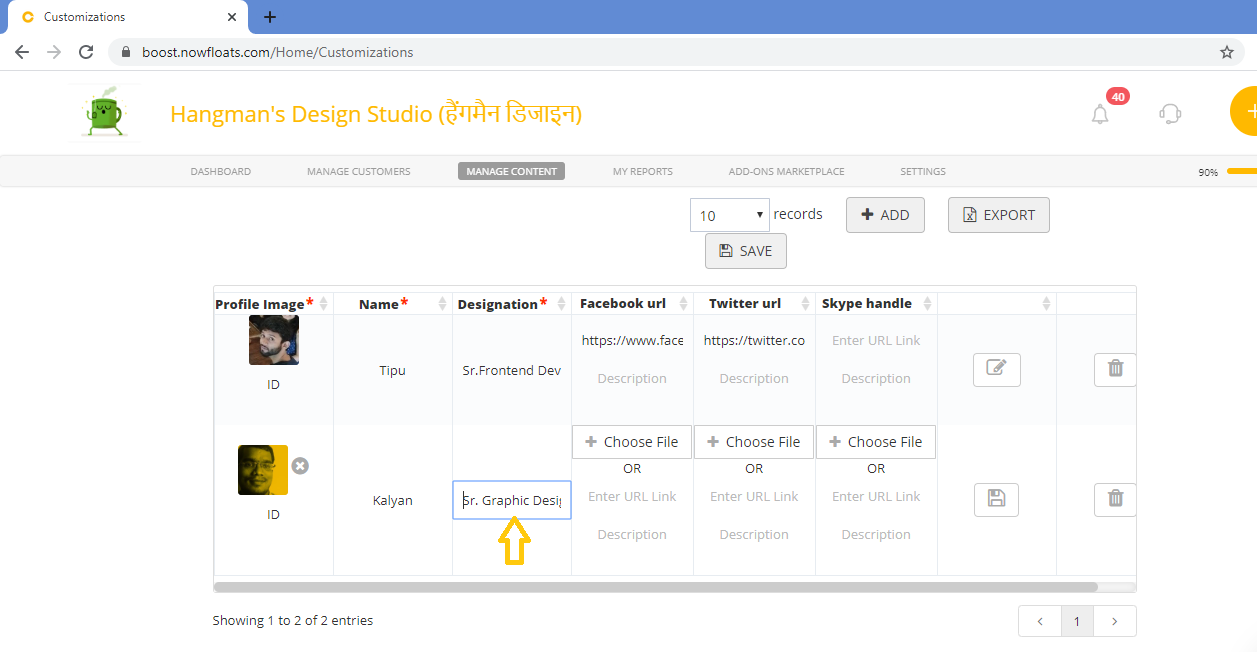Click 'Sr.Frontend Dev' designation cell
This screenshot has height=652, width=1257.
pos(512,370)
